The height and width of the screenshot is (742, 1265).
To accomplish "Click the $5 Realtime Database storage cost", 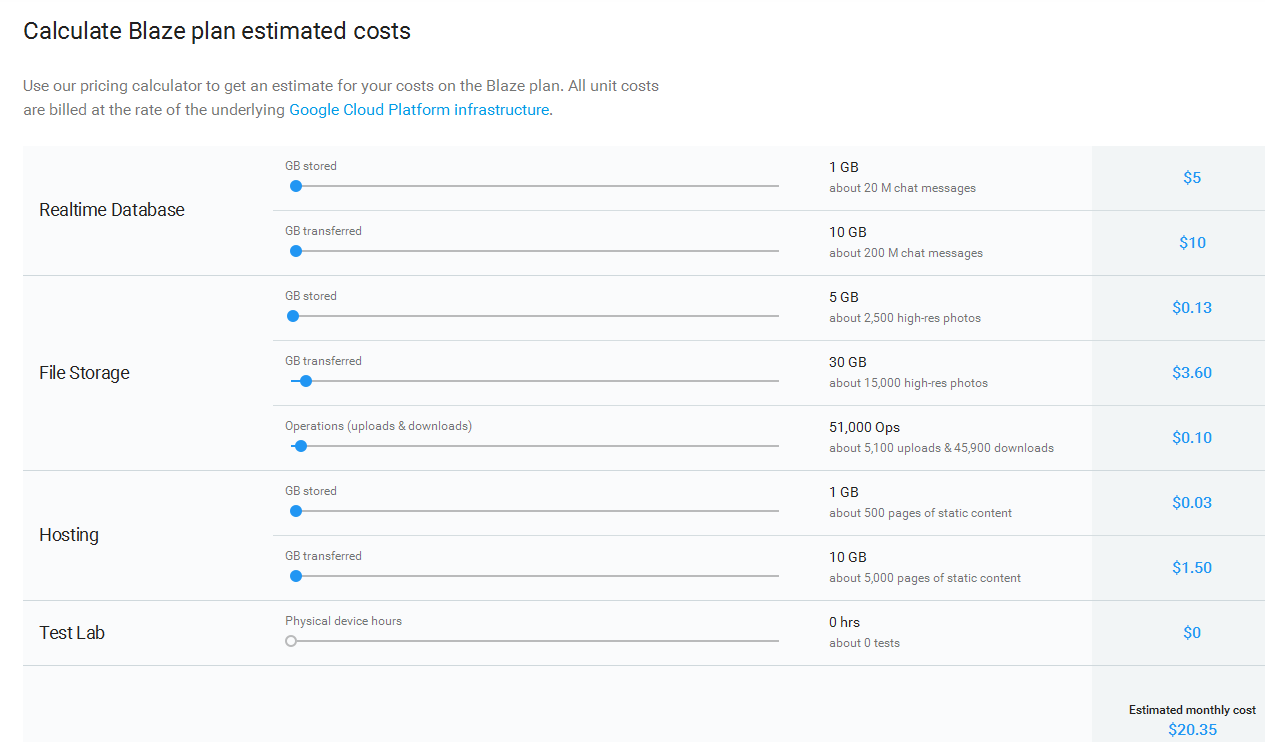I will pyautogui.click(x=1192, y=178).
